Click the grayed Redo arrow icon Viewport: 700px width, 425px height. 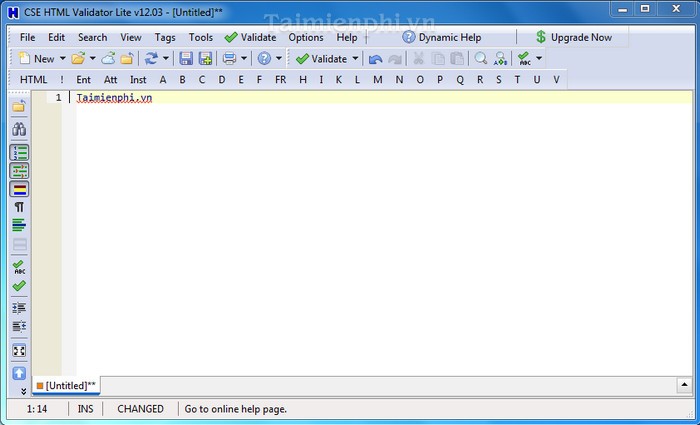395,59
